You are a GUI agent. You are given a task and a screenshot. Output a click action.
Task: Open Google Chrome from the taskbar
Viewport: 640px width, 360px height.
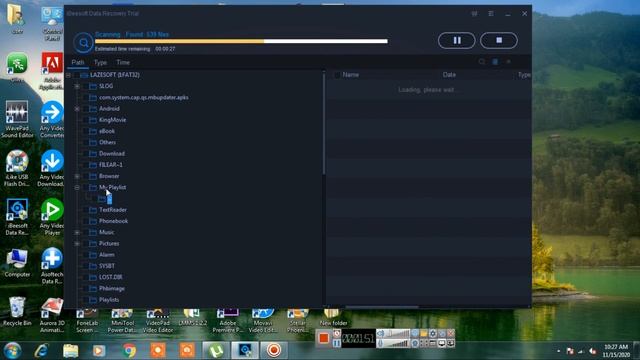[x=129, y=350]
